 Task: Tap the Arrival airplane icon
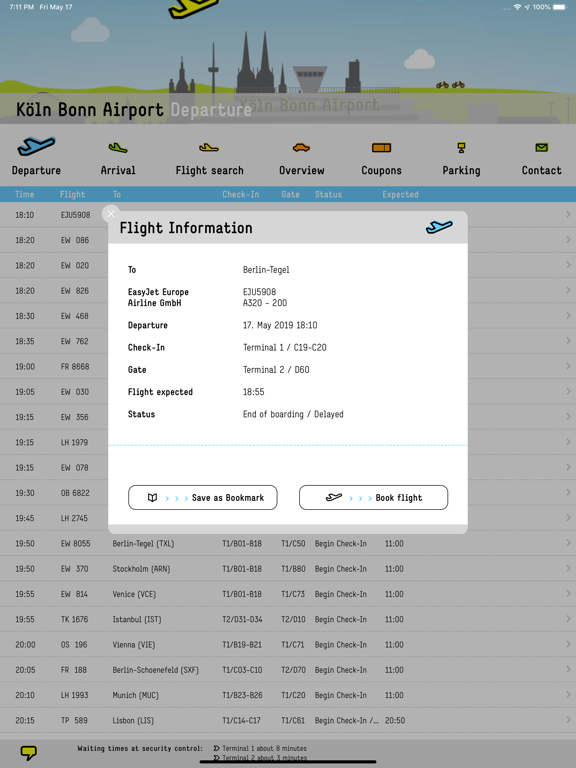(118, 147)
